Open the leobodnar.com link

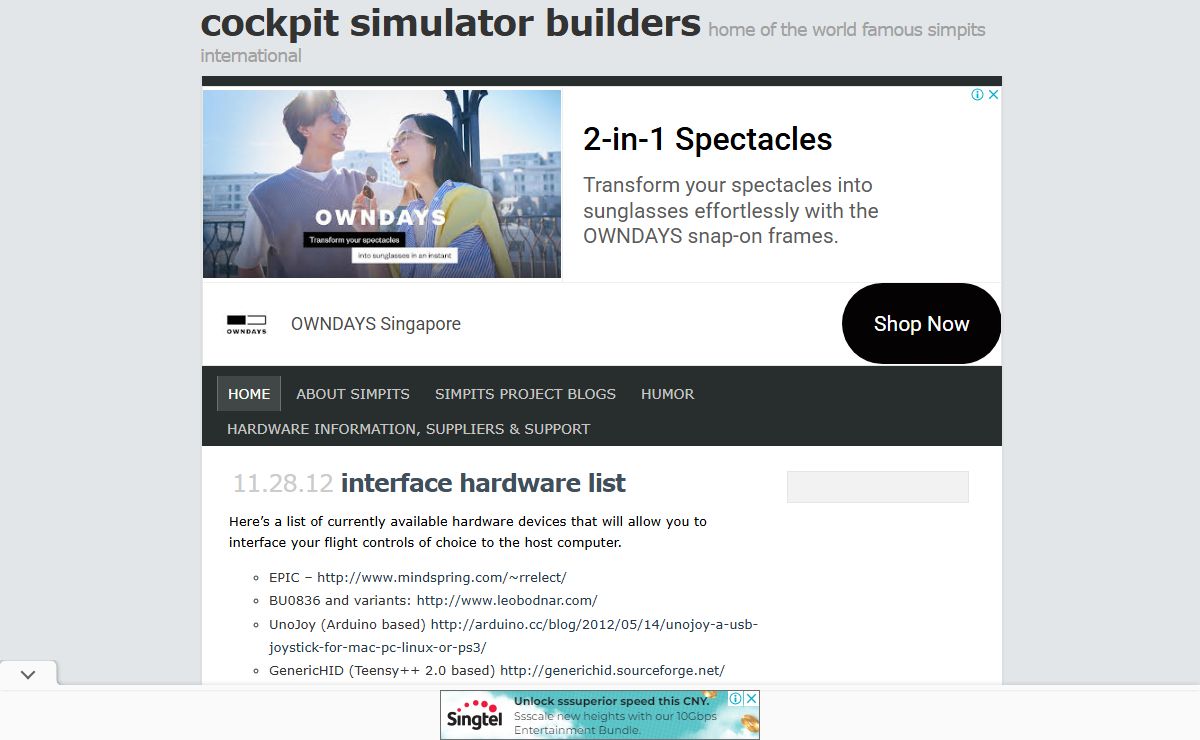507,600
